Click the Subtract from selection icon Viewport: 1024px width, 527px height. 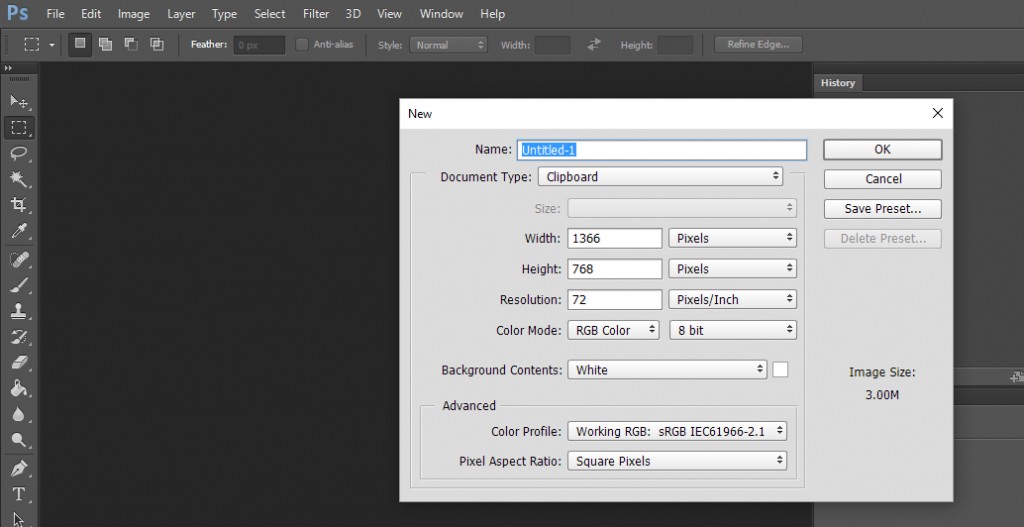point(131,44)
